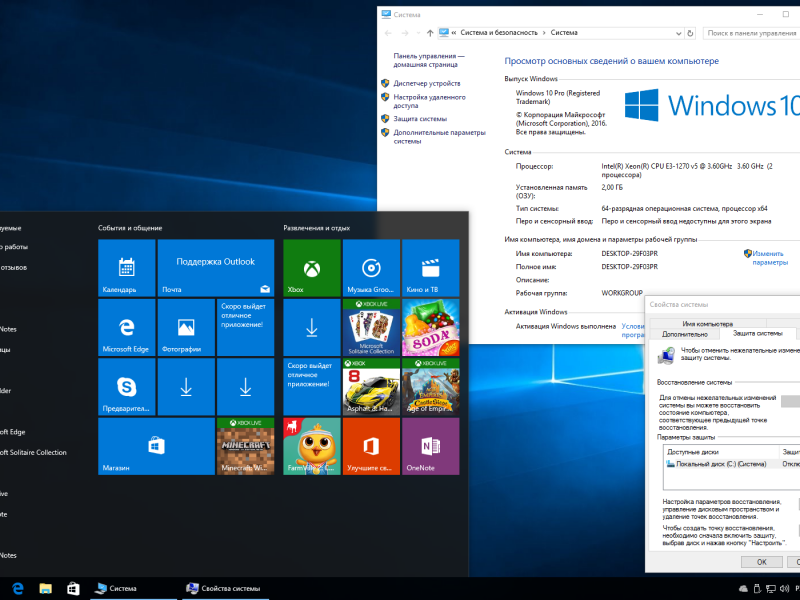
Task: Click the Развлечения и отдых group header
Action: coord(317,228)
